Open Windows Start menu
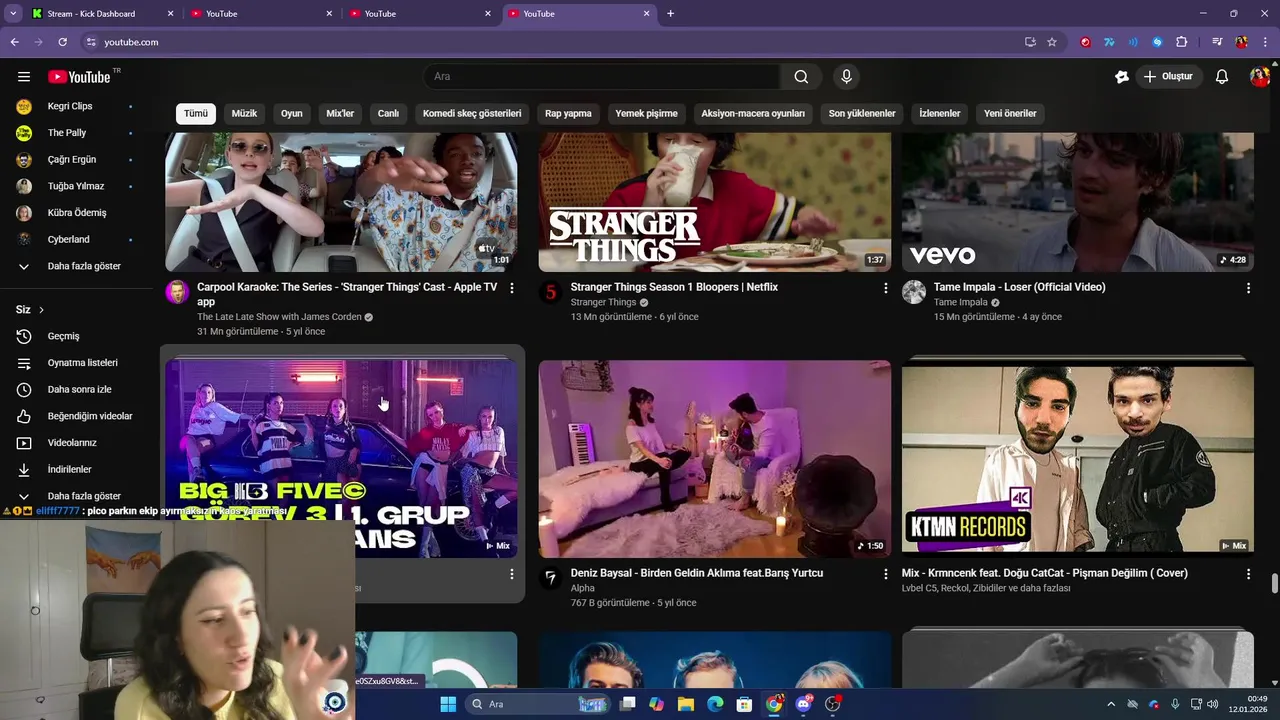 [448, 704]
